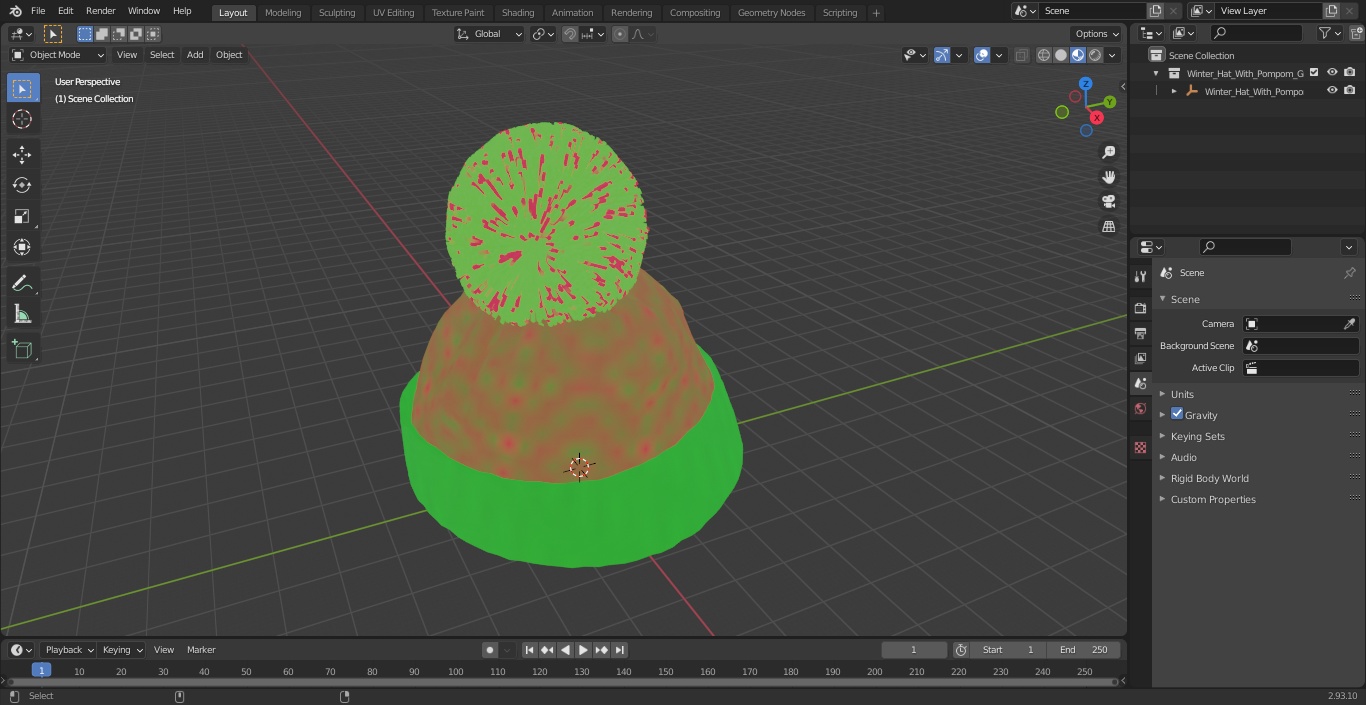Switch to the Shading workspace tab
The height and width of the screenshot is (705, 1366).
point(517,12)
